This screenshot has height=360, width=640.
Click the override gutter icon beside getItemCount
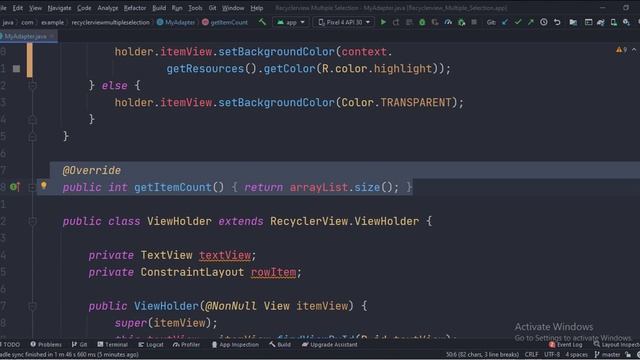tap(15, 187)
